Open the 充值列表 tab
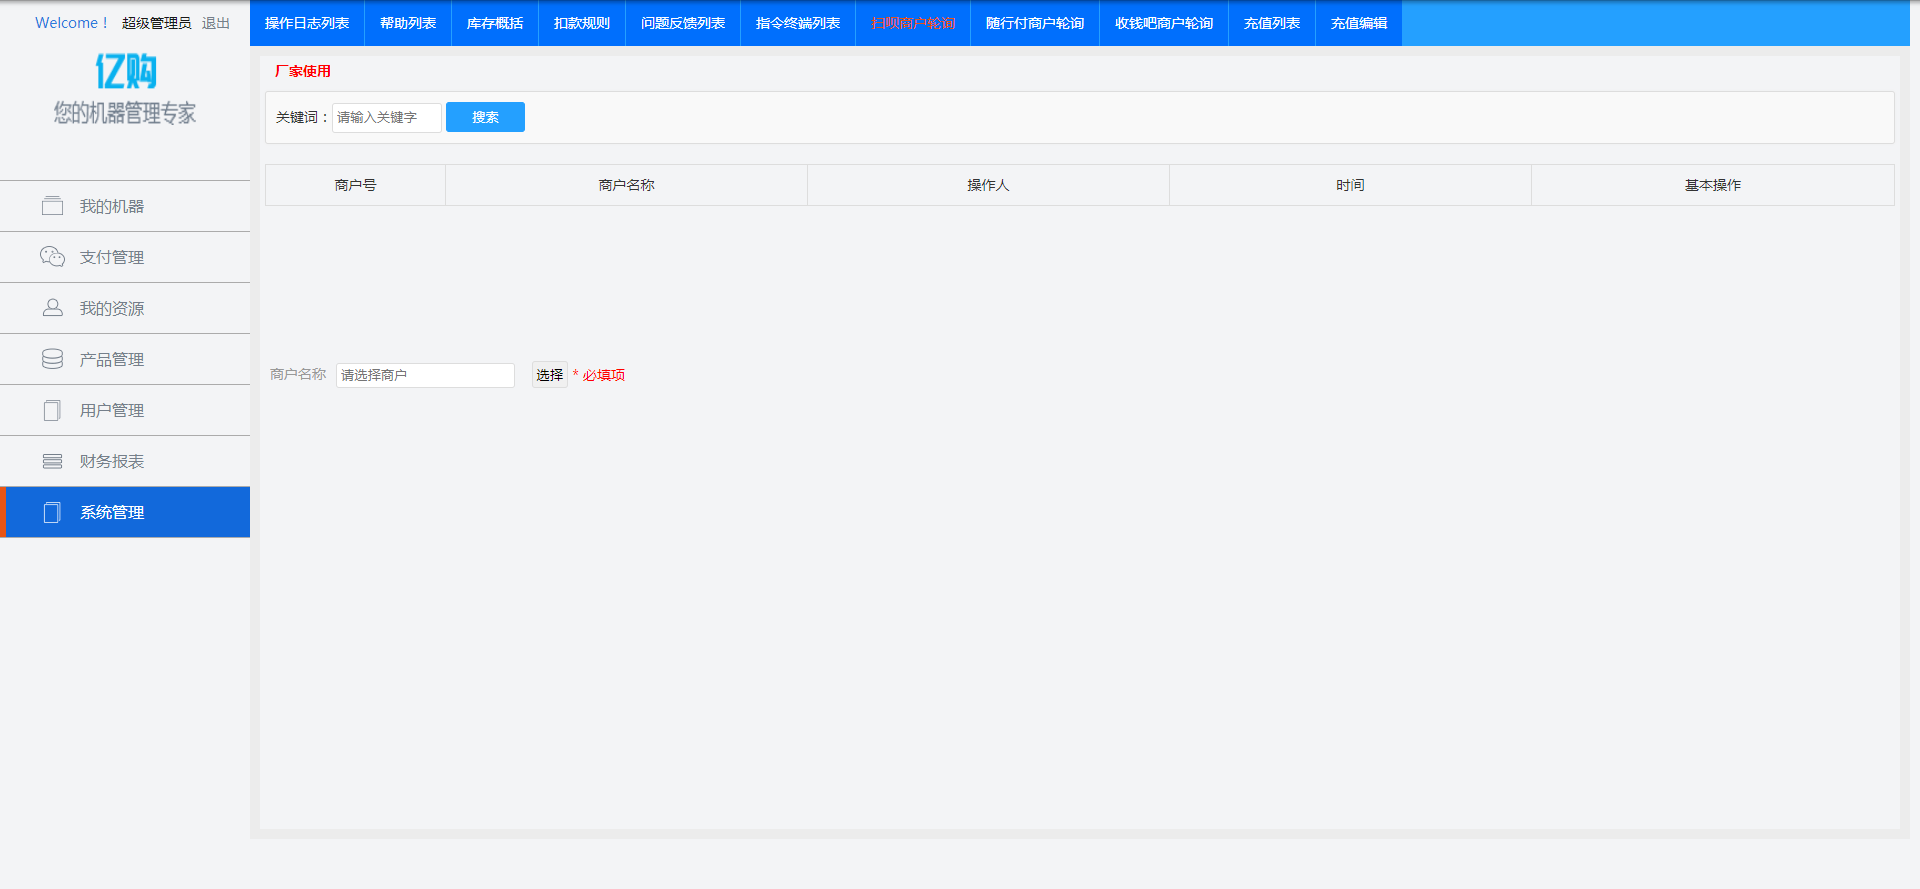 point(1272,23)
